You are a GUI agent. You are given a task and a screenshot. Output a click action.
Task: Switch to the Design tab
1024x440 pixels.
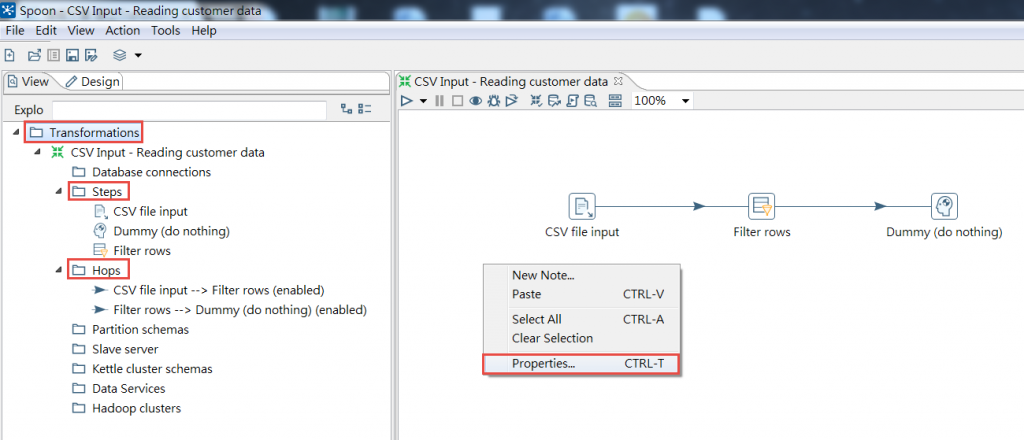(93, 82)
